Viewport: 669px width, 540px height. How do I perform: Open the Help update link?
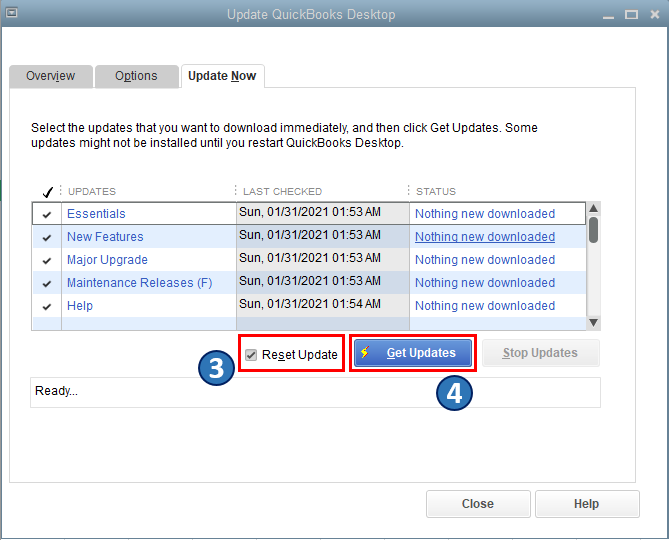click(80, 306)
